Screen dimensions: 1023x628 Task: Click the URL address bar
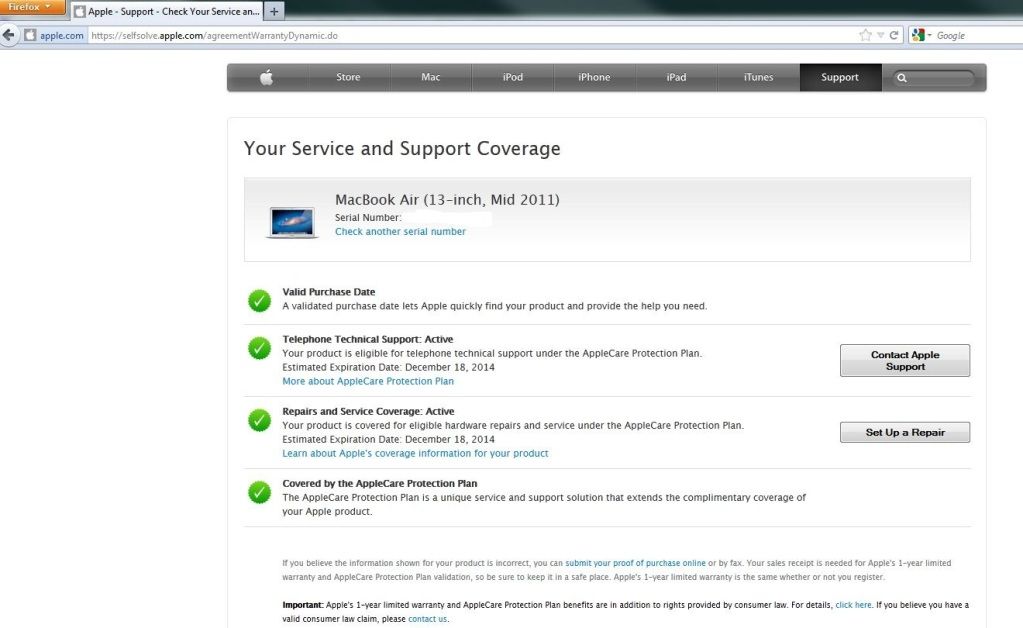tap(470, 35)
